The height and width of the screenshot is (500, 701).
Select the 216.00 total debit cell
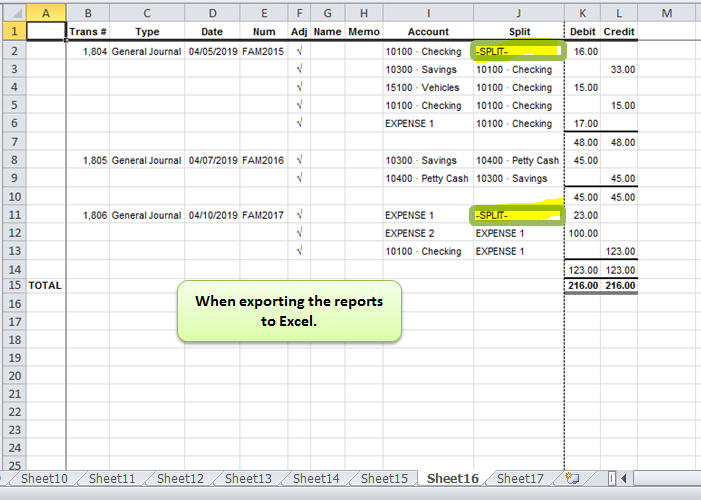[x=583, y=285]
